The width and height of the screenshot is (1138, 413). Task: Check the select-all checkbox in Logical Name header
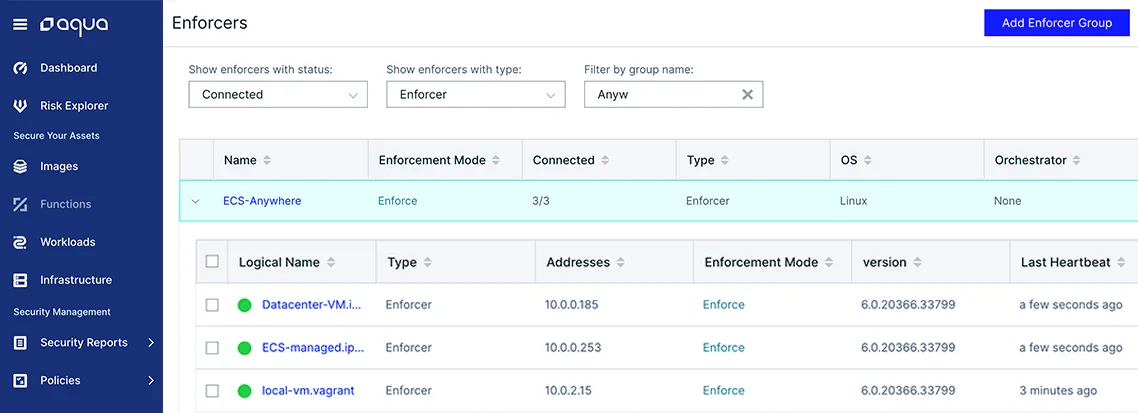click(212, 261)
